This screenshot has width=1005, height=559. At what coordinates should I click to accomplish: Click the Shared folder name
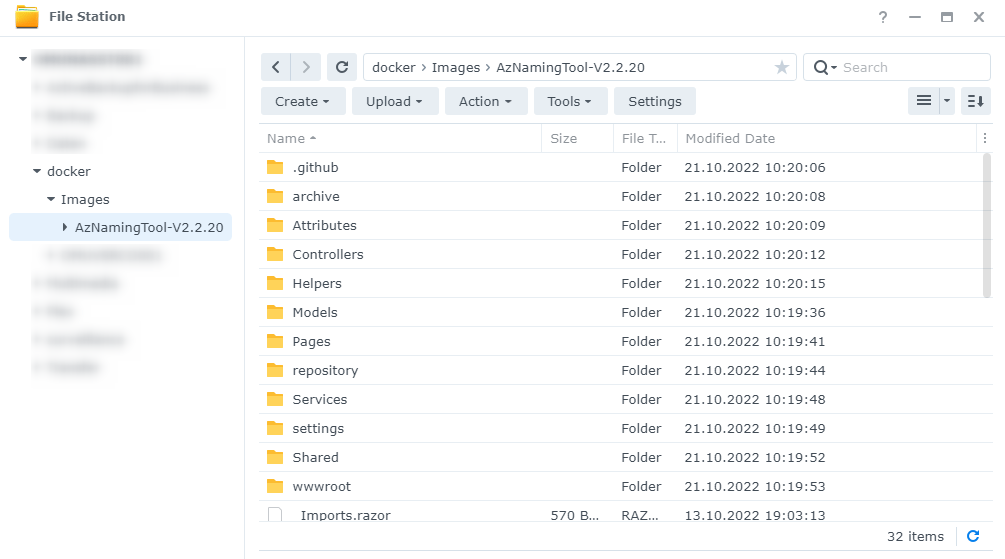[315, 457]
